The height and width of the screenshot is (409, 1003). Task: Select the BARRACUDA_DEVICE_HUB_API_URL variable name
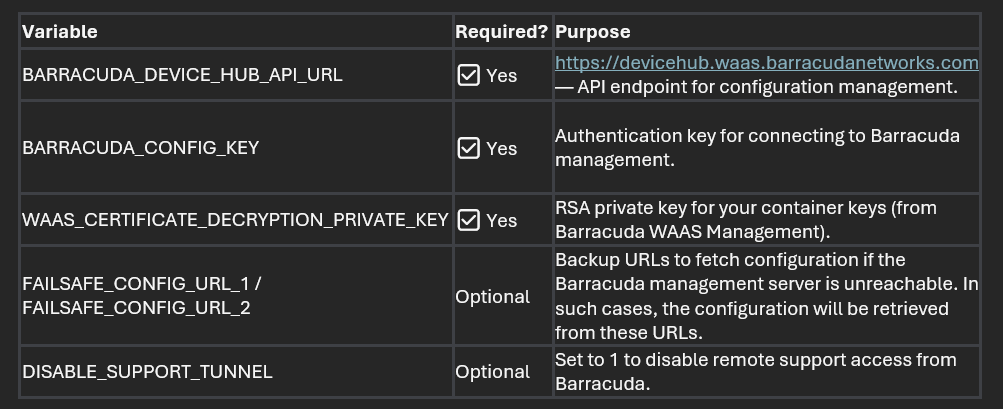(182, 75)
